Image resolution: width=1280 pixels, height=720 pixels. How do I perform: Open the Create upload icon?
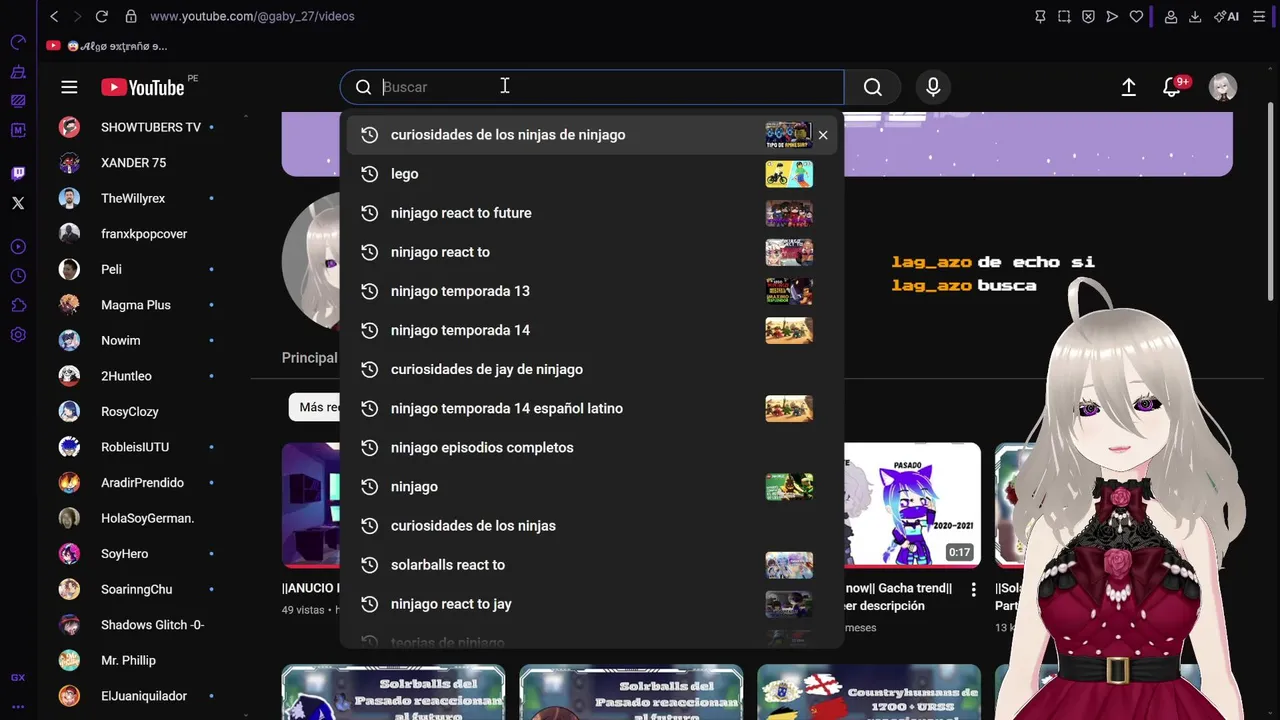pos(1128,87)
